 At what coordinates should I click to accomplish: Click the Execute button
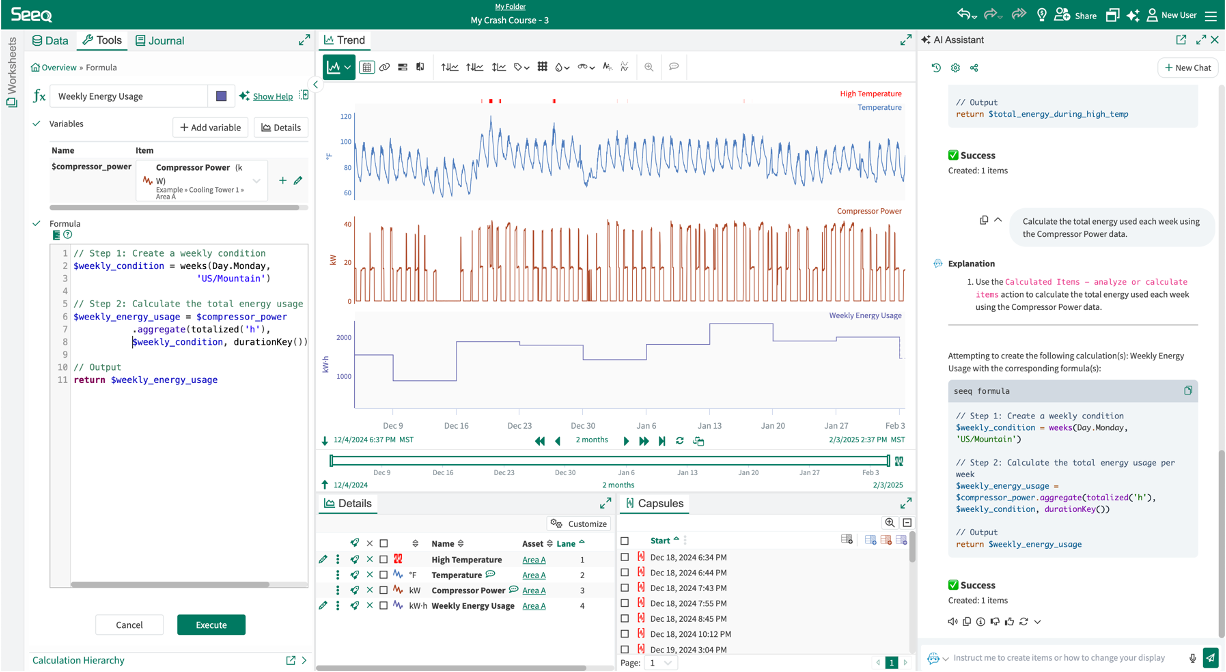(211, 625)
